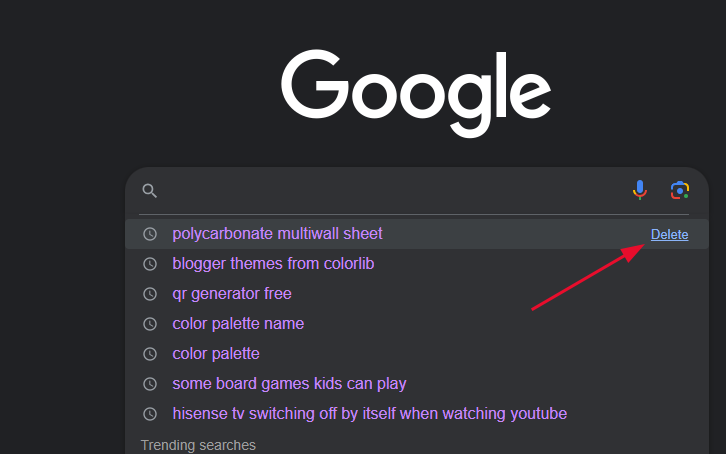
Task: Pick 'color palette name' suggestion
Action: [238, 323]
